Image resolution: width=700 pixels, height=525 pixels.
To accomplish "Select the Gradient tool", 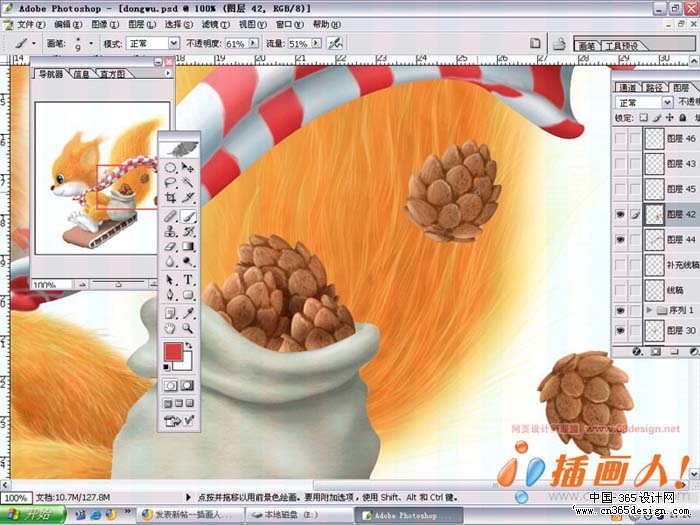I will (x=188, y=247).
